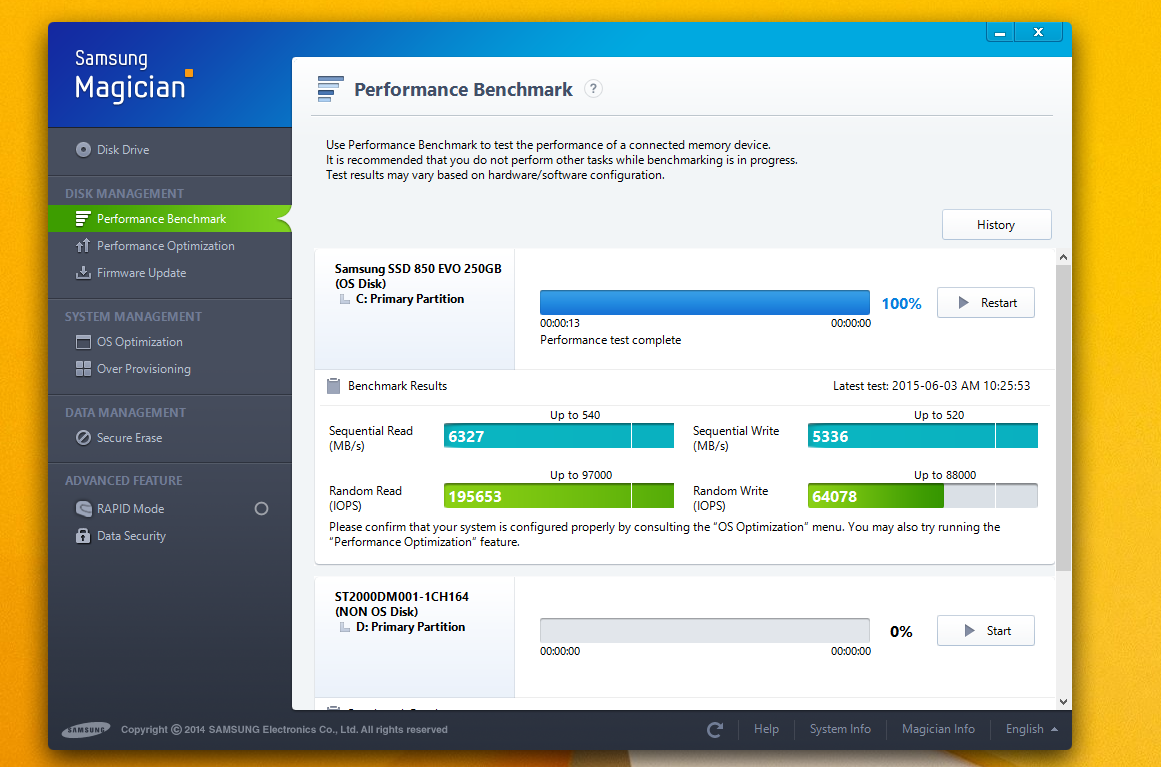Click the Sequential Read 6327 result bar
The height and width of the screenshot is (767, 1161).
coord(559,436)
